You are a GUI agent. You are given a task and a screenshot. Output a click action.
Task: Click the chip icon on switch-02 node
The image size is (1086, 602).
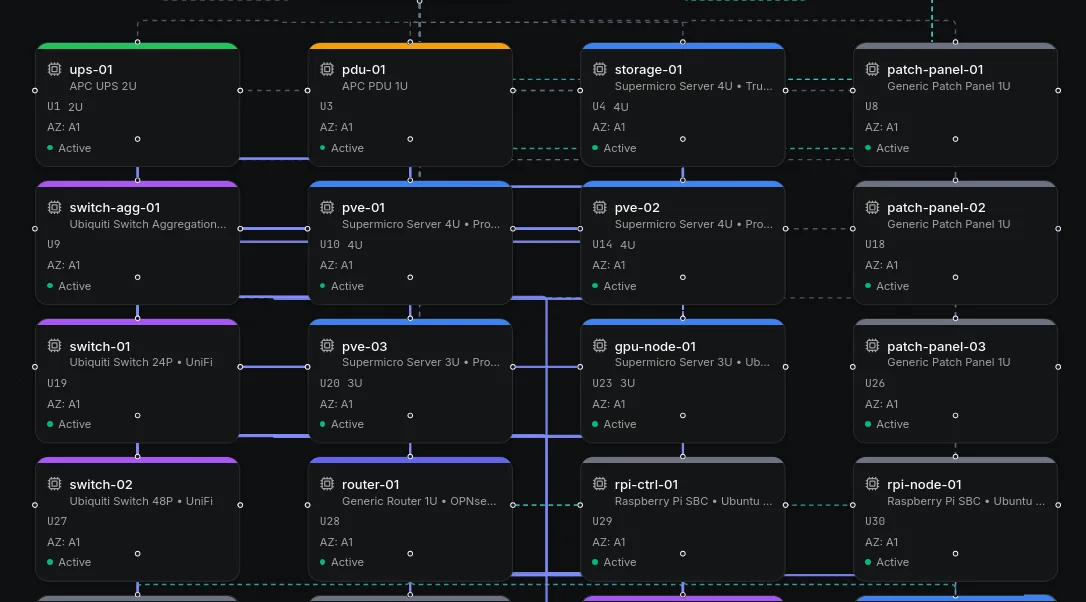[54, 484]
